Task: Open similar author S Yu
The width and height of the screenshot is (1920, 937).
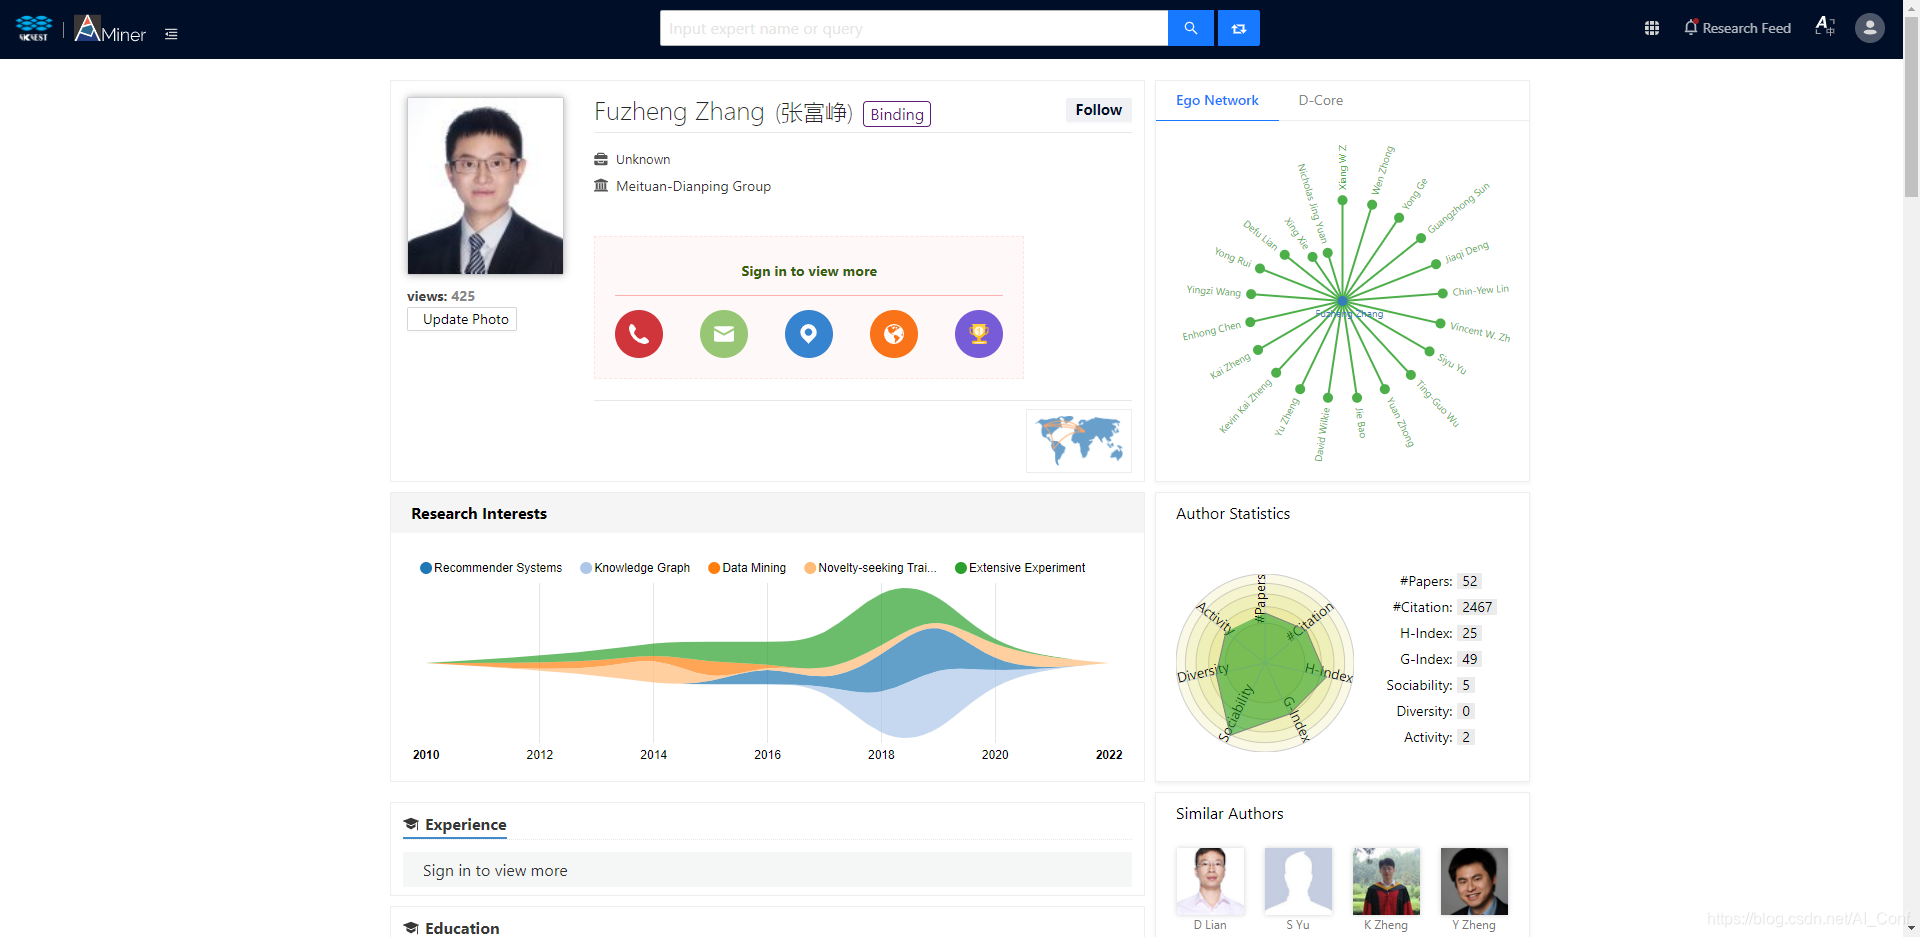Action: 1298,890
